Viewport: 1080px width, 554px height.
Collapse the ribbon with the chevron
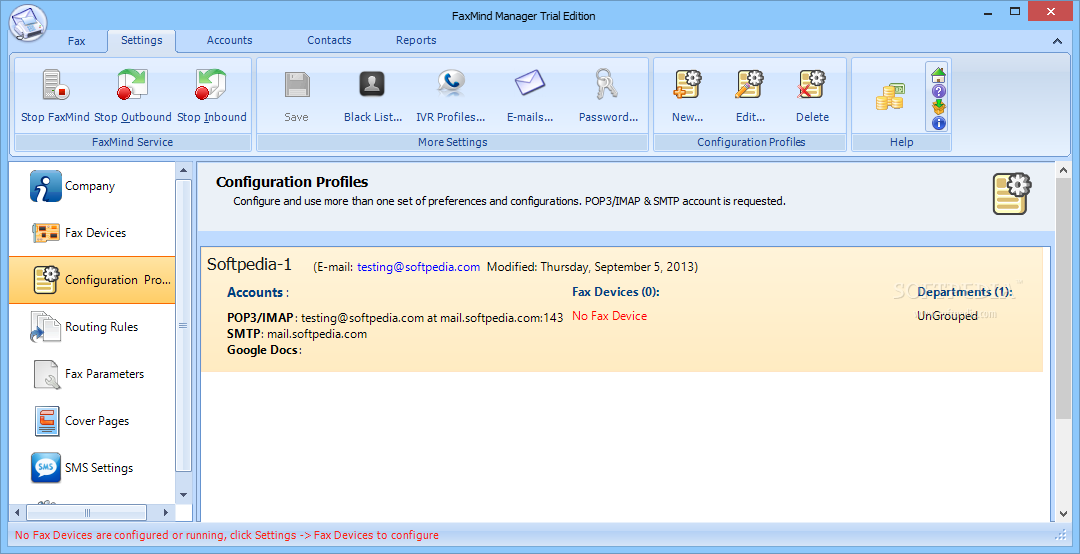click(1057, 41)
